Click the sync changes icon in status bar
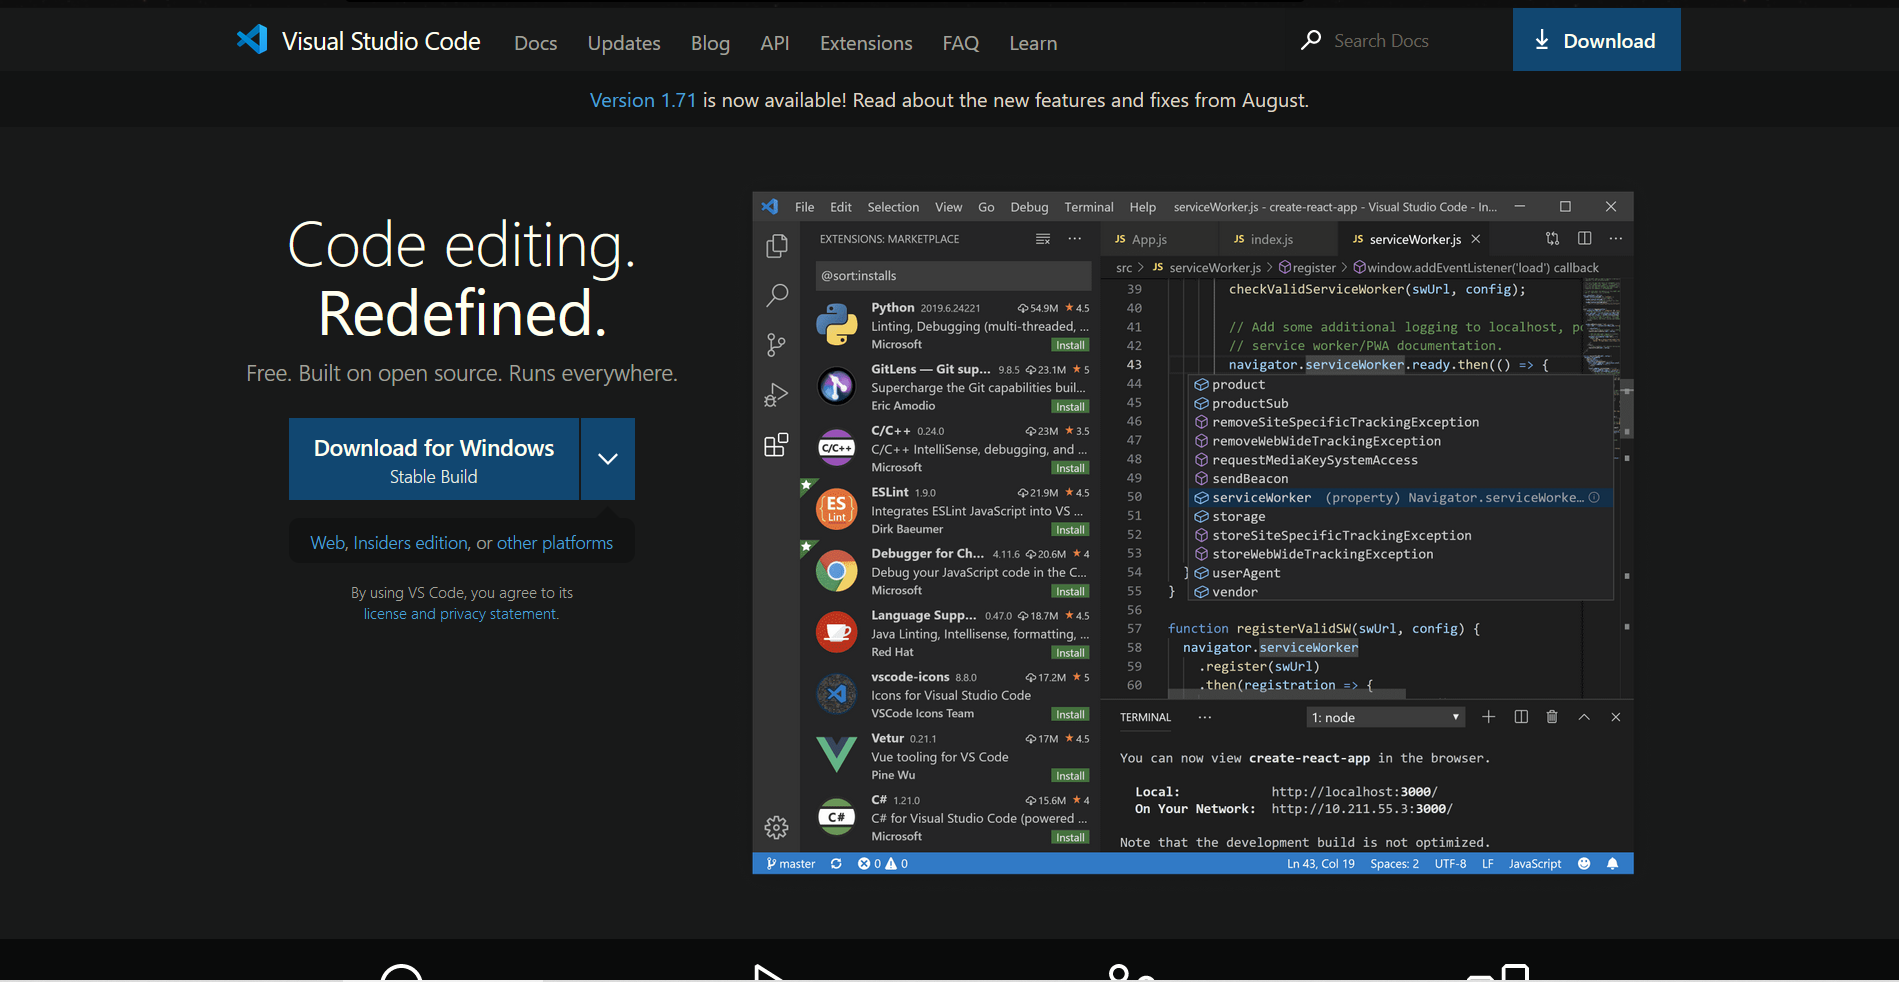 pos(836,864)
